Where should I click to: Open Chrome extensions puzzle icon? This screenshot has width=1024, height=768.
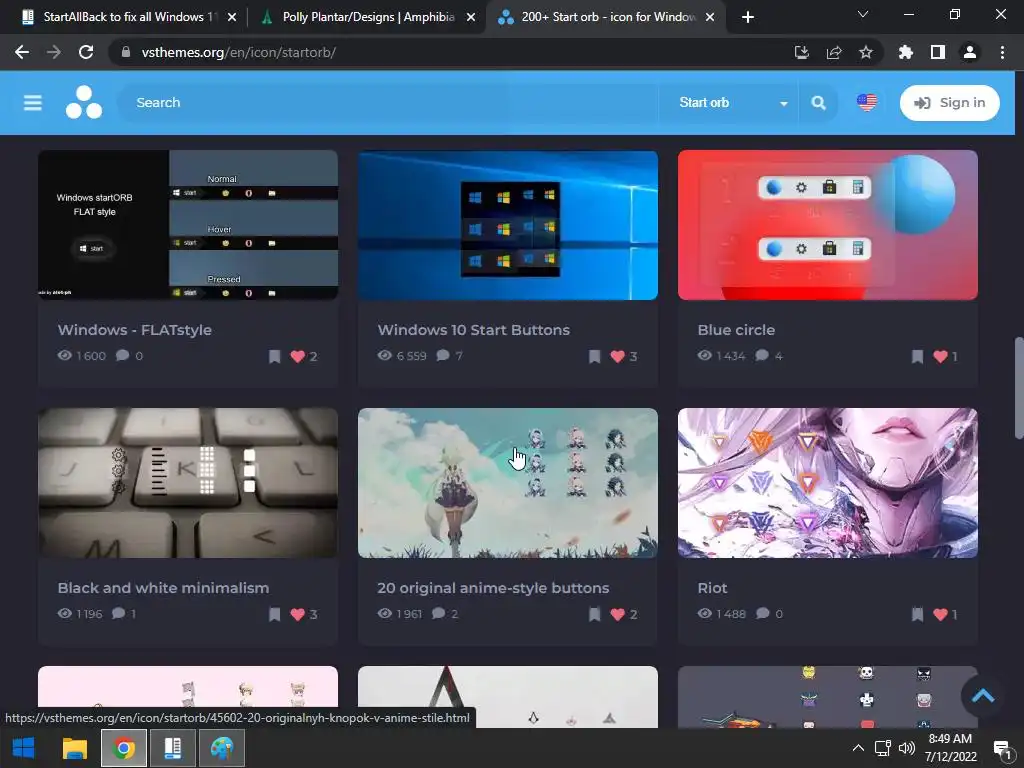(x=906, y=52)
